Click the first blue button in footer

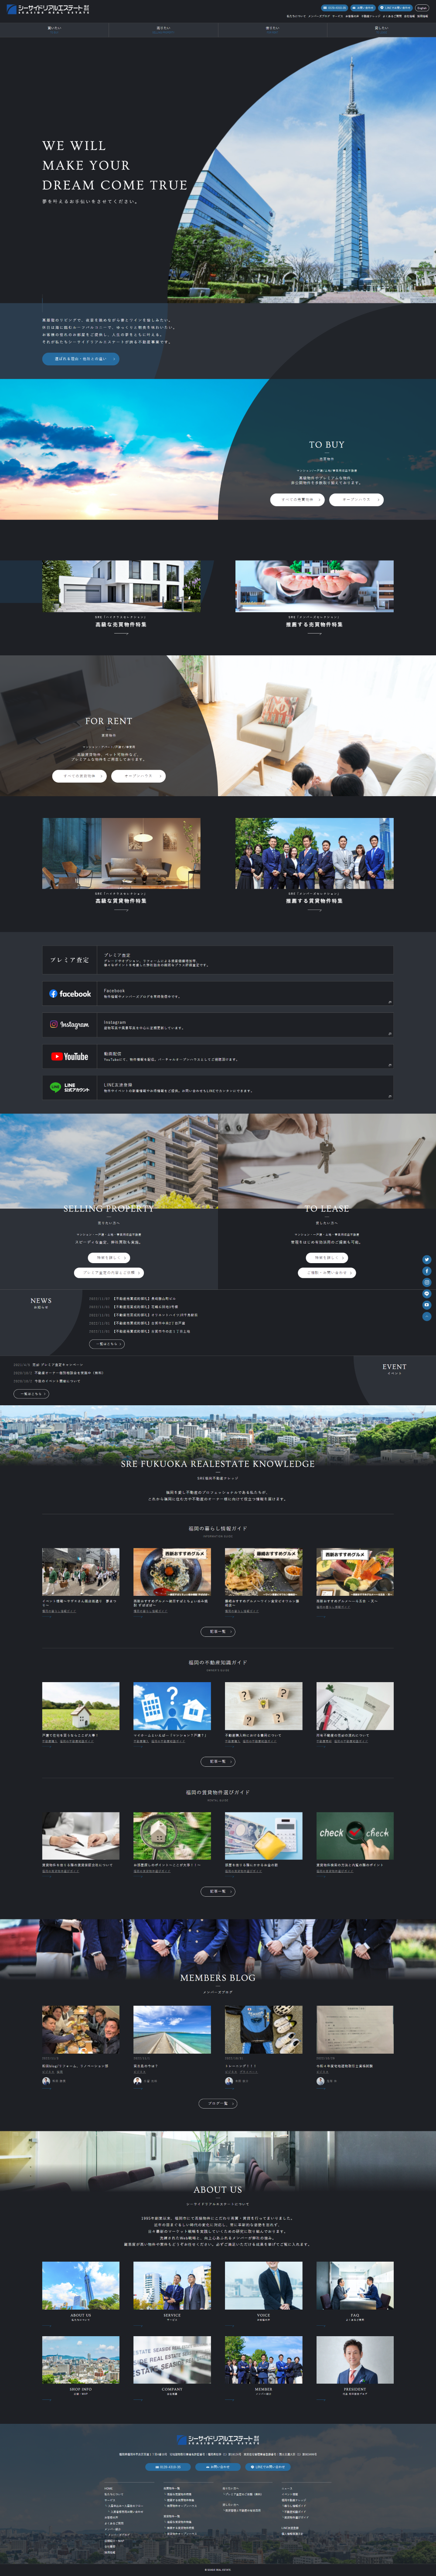167,2467
